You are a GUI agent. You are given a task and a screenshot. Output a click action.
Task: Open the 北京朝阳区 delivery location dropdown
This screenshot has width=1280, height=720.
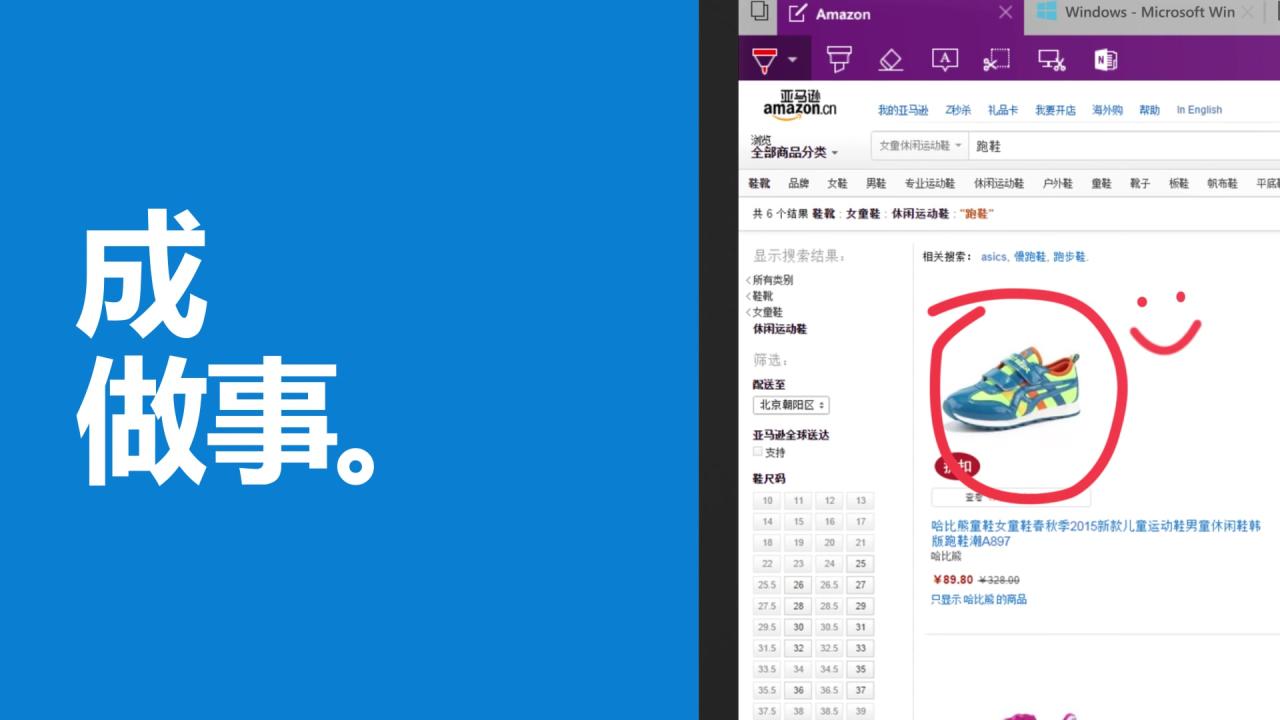[789, 405]
